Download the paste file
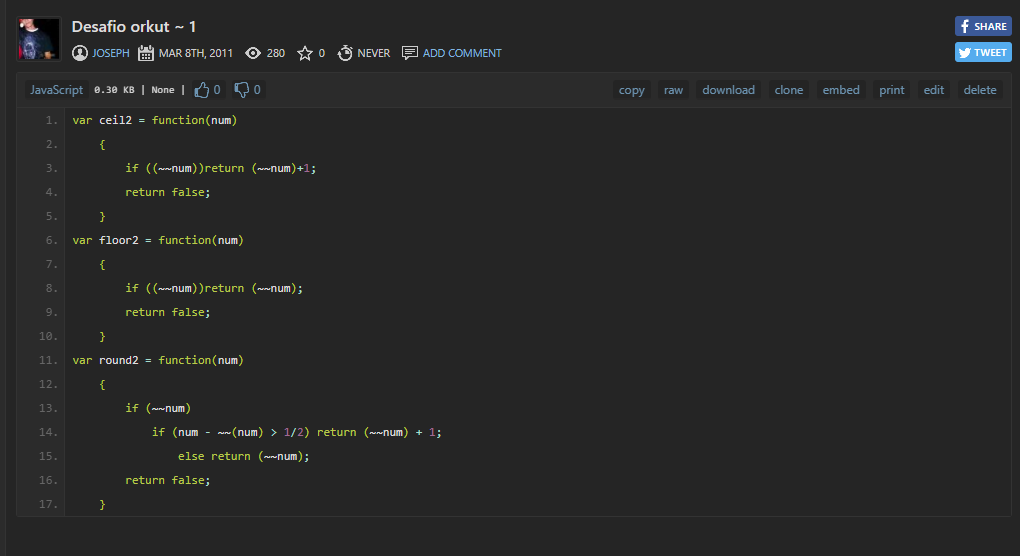The width and height of the screenshot is (1020, 556). 729,90
